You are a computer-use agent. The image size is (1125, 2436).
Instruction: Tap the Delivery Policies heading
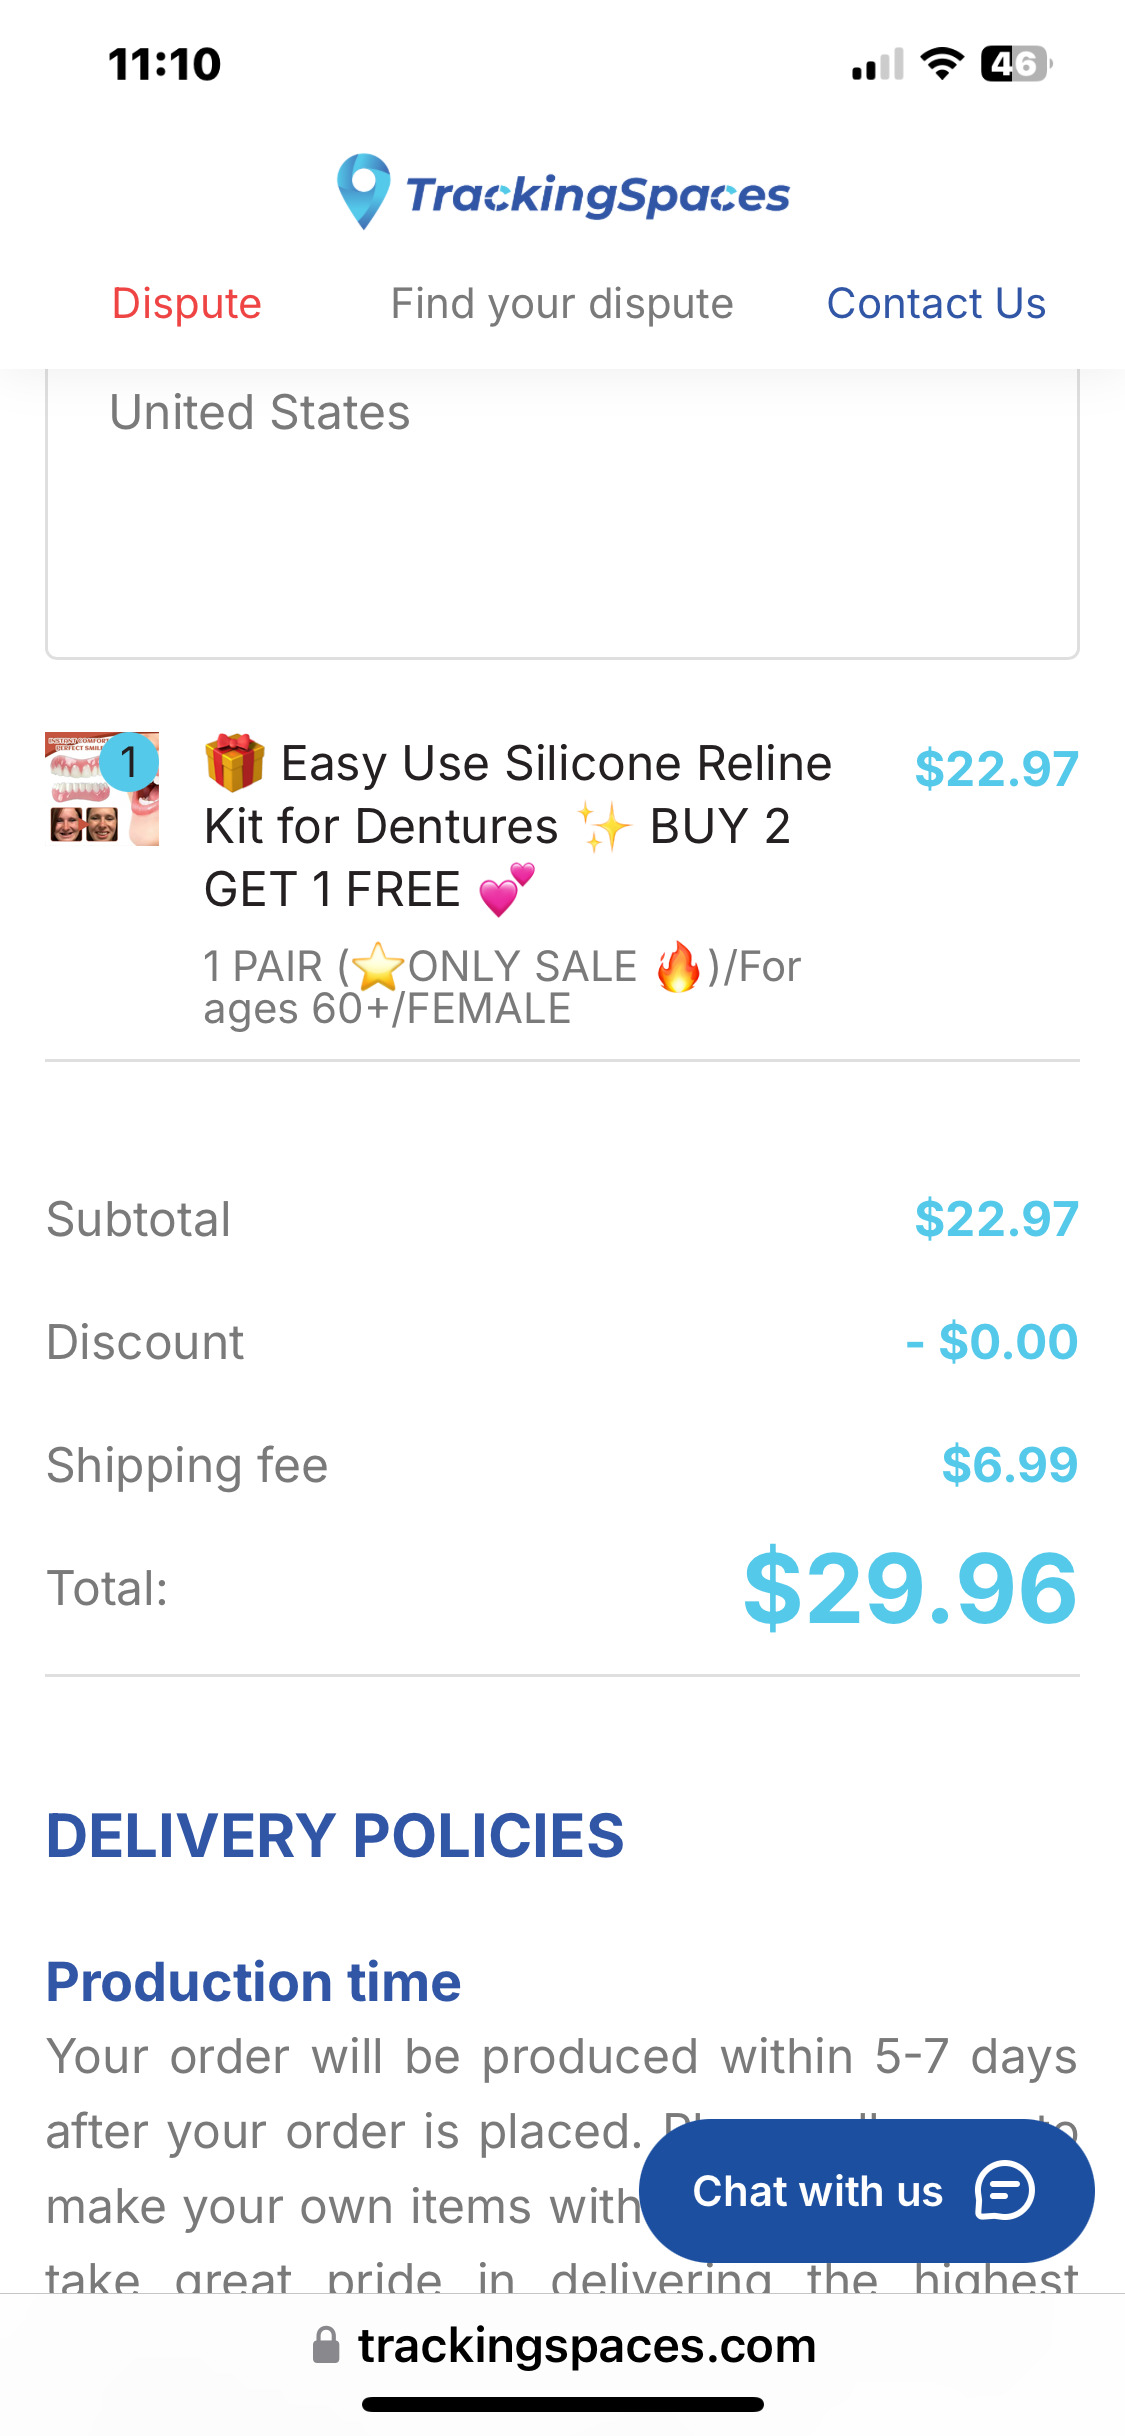point(335,1836)
